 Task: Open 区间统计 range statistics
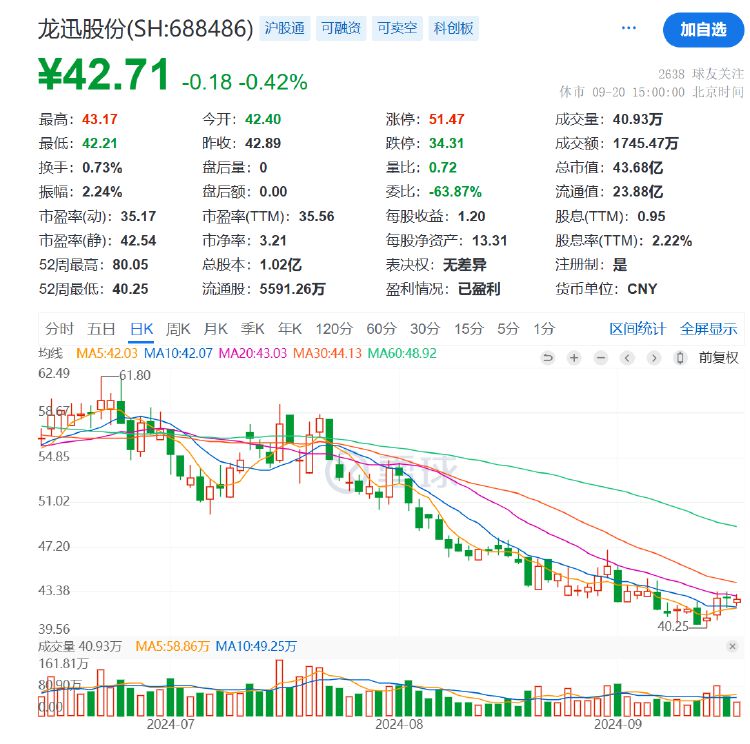pyautogui.click(x=637, y=329)
